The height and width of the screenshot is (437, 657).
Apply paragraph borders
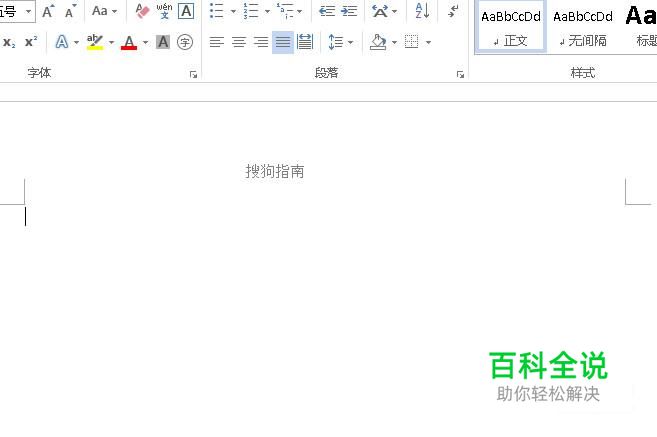coord(411,42)
